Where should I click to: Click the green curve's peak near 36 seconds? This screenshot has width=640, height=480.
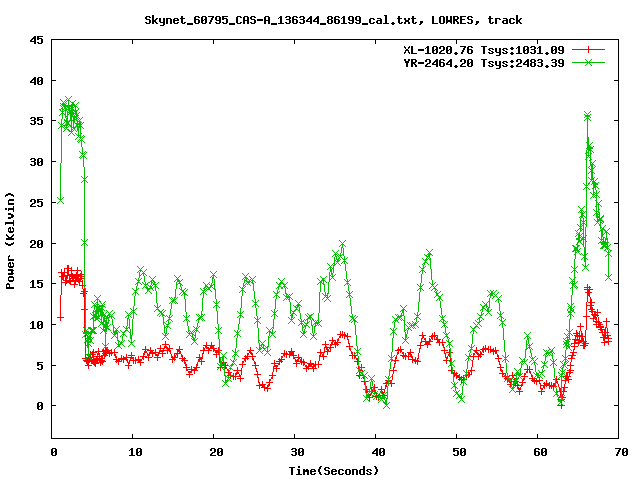342,244
